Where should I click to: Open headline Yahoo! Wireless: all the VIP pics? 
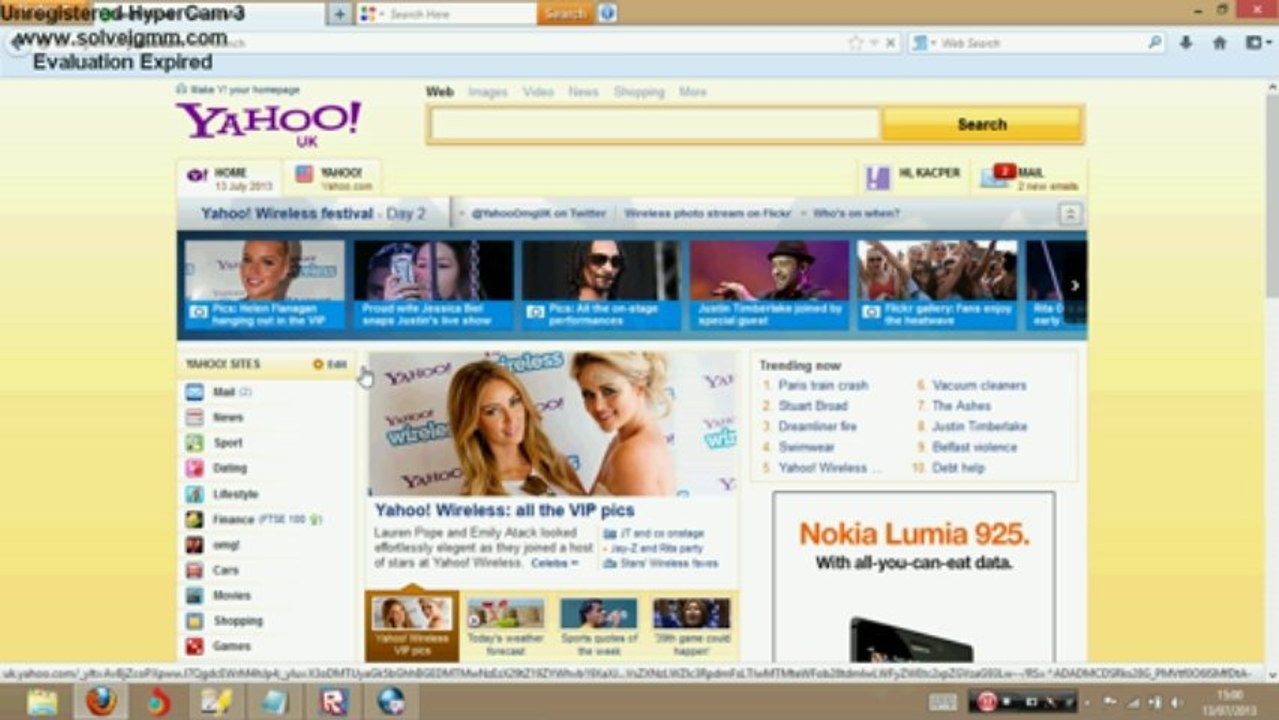[504, 511]
